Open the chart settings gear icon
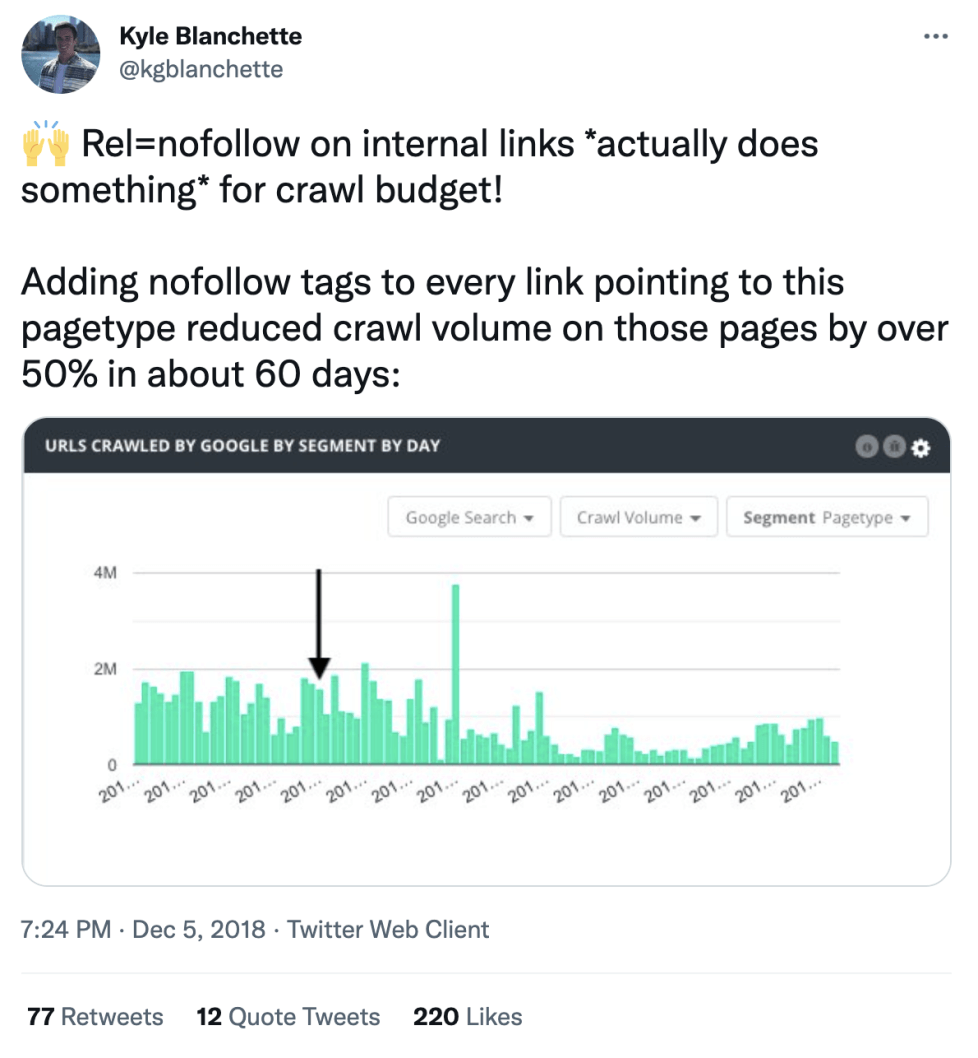The height and width of the screenshot is (1058, 978). (920, 447)
